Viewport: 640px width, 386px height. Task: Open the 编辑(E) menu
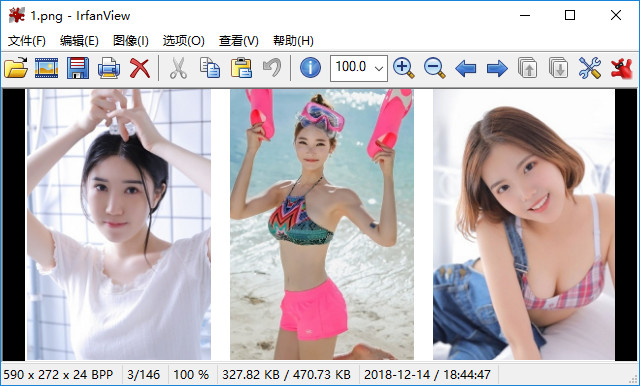79,41
